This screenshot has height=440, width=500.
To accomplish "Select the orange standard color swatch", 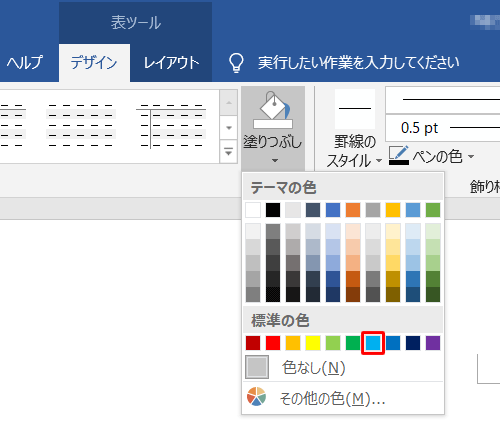I will [x=293, y=343].
